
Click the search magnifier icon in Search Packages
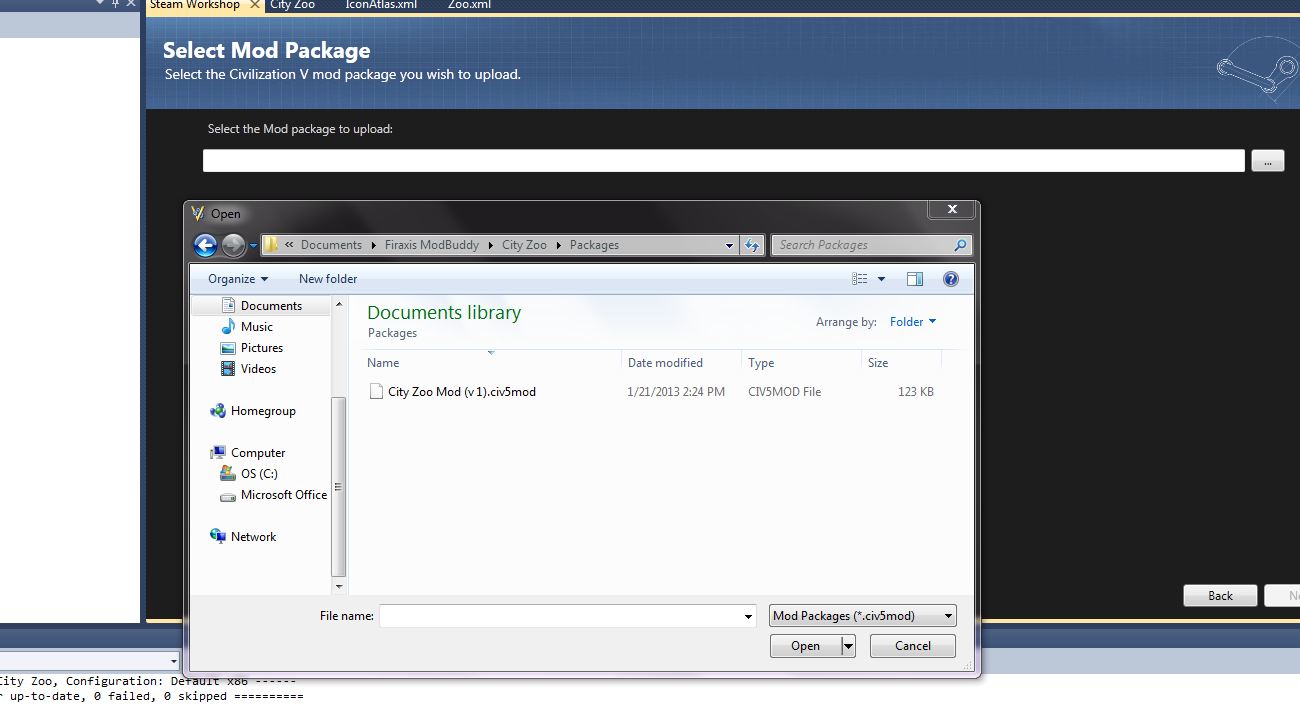click(960, 245)
